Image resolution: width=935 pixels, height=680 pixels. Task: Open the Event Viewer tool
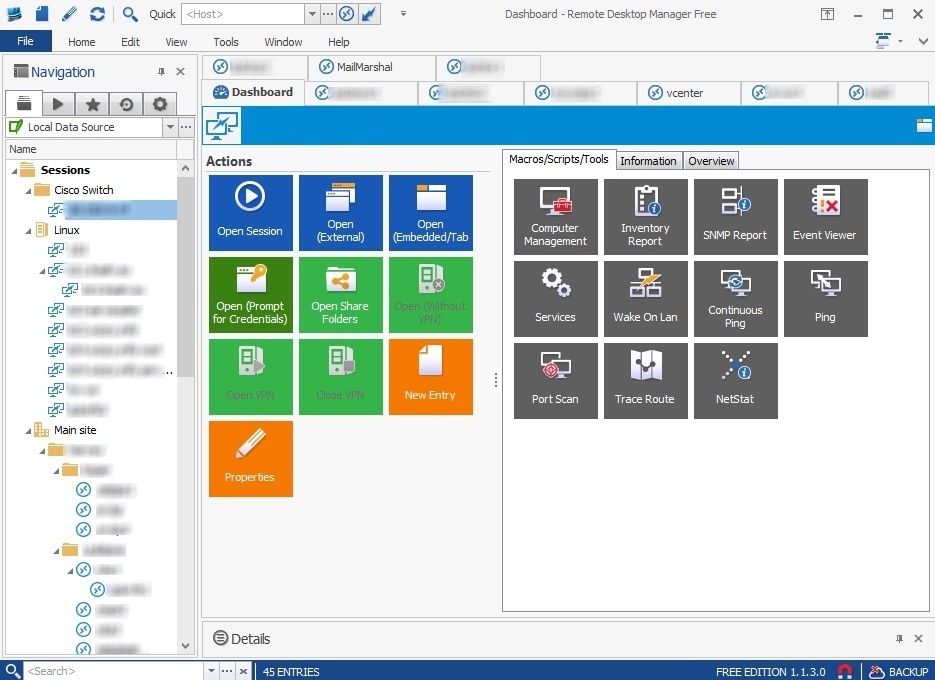tap(825, 216)
